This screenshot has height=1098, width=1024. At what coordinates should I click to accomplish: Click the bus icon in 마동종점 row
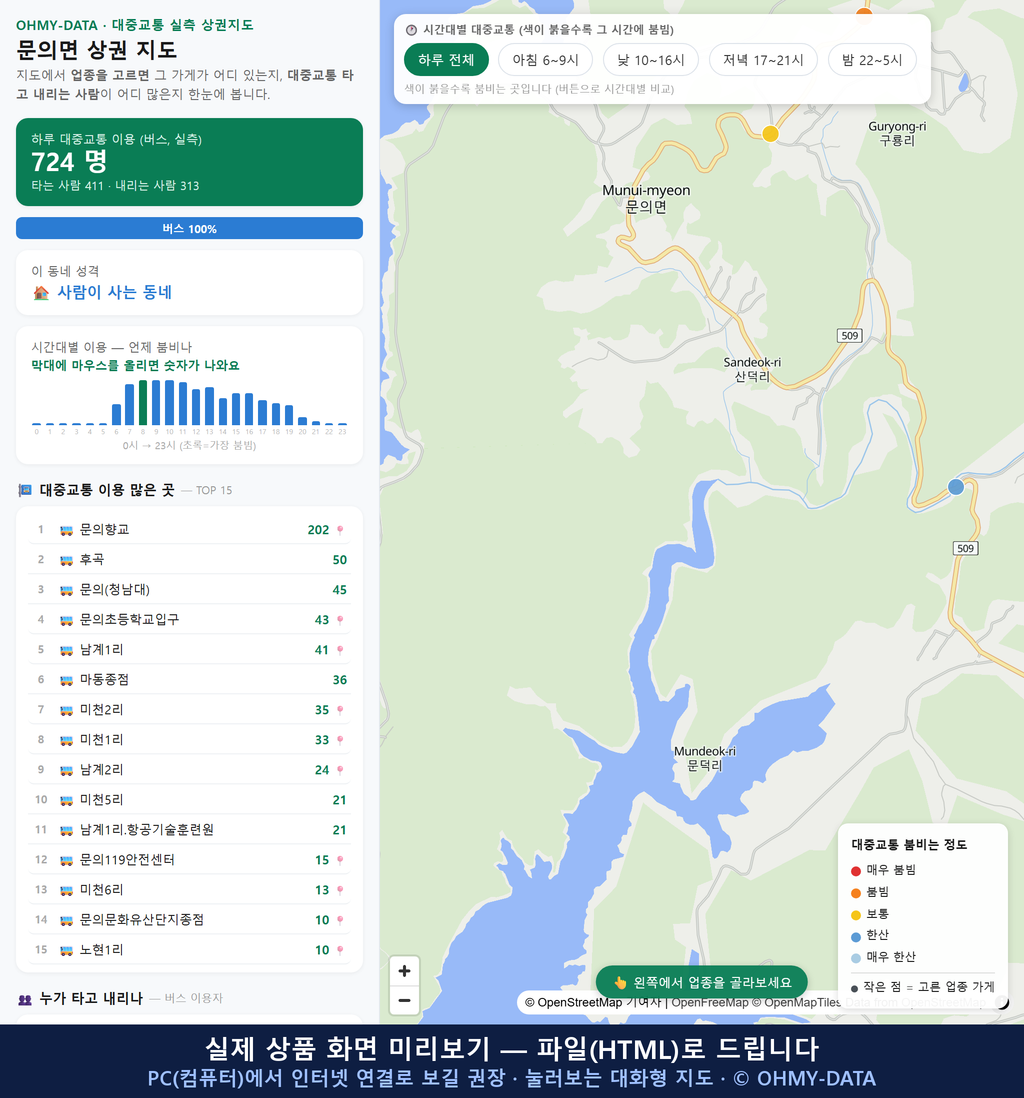pyautogui.click(x=67, y=680)
